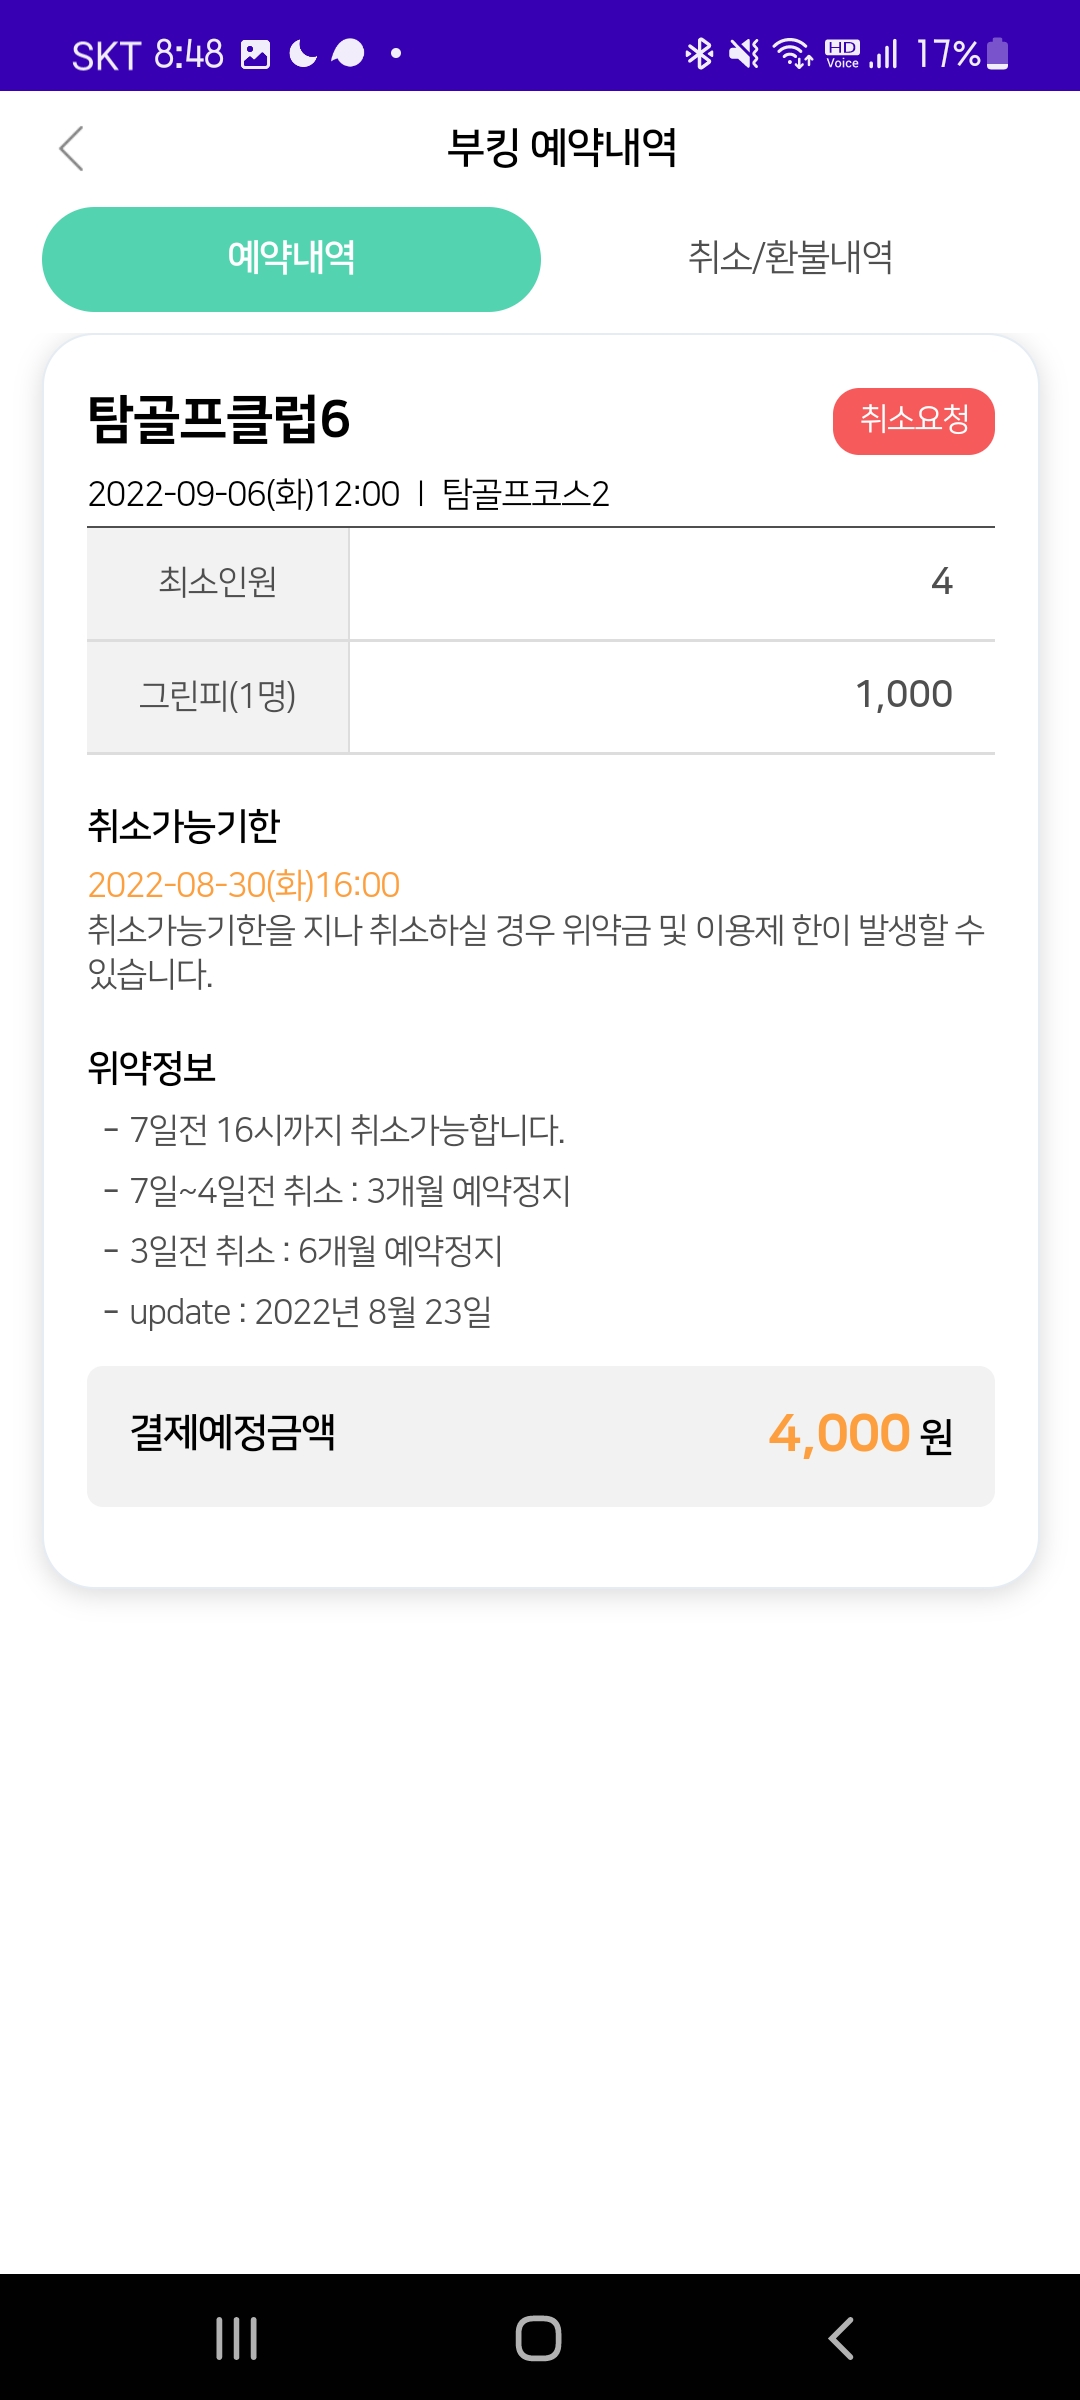The height and width of the screenshot is (2400, 1080).
Task: Tap the back arrow in the header
Action: (x=71, y=149)
